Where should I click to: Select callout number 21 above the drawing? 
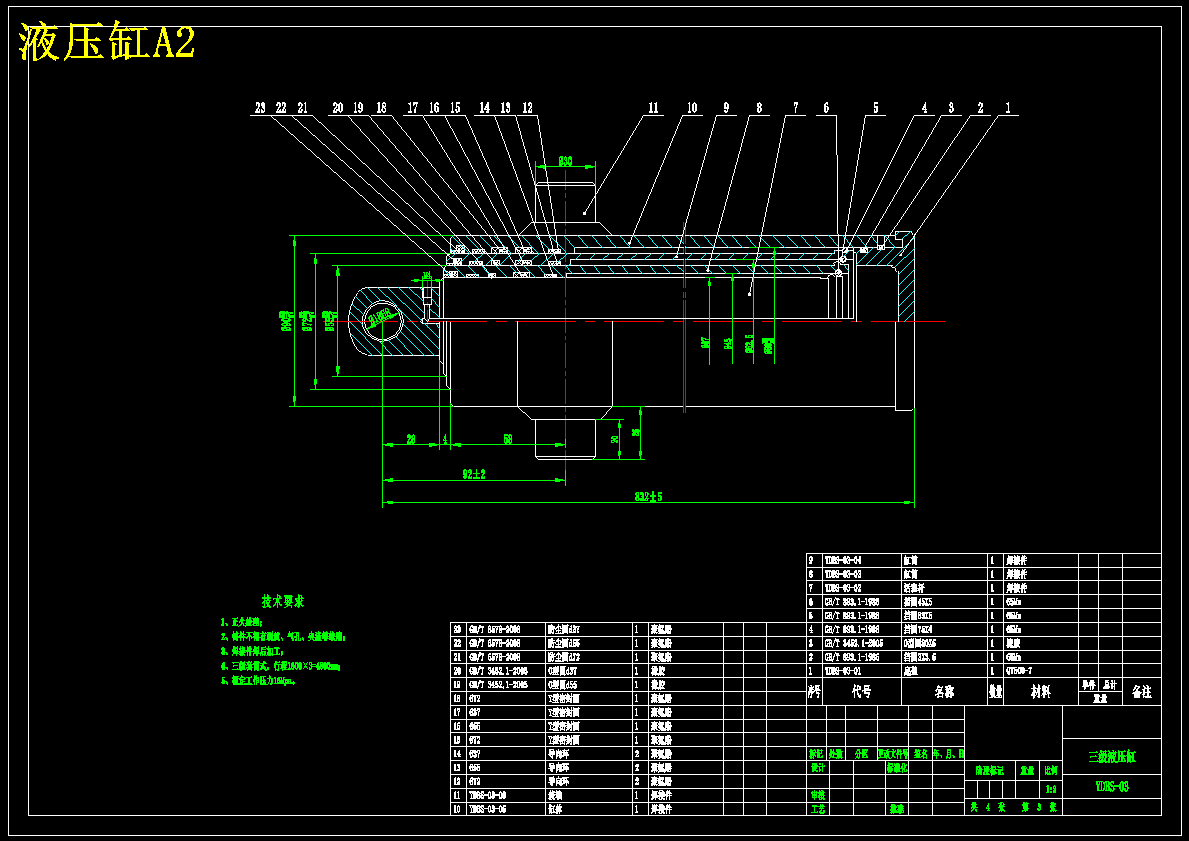point(303,108)
